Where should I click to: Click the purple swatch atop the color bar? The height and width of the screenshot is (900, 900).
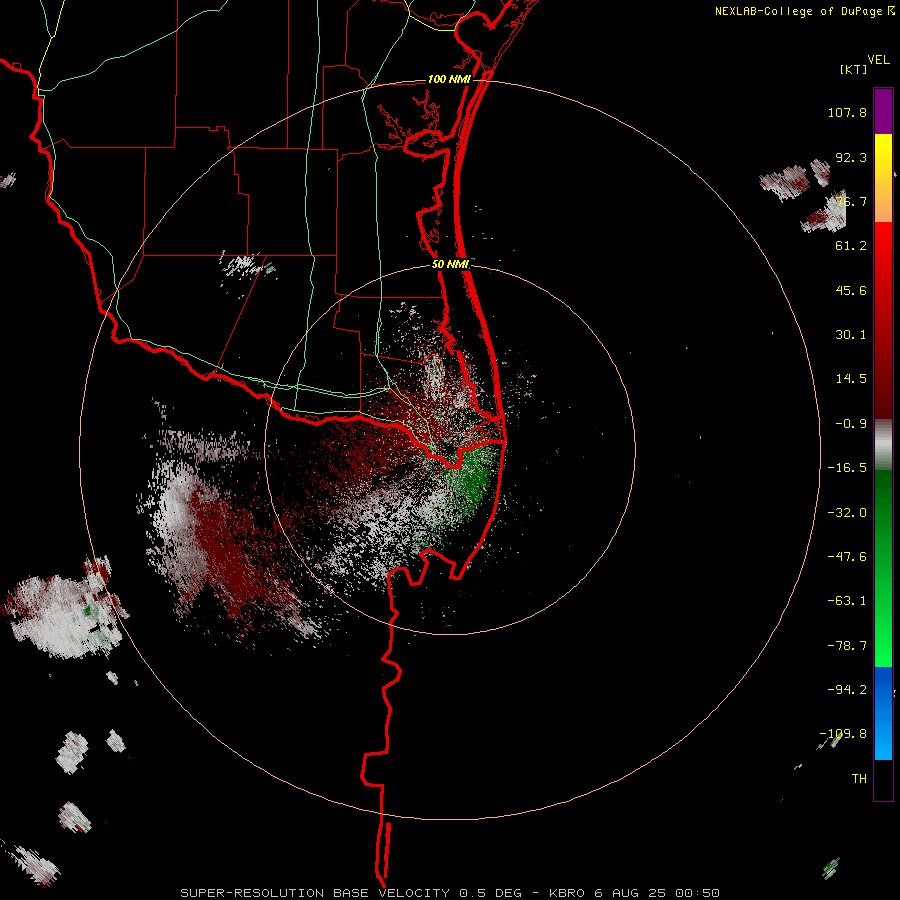[x=883, y=111]
